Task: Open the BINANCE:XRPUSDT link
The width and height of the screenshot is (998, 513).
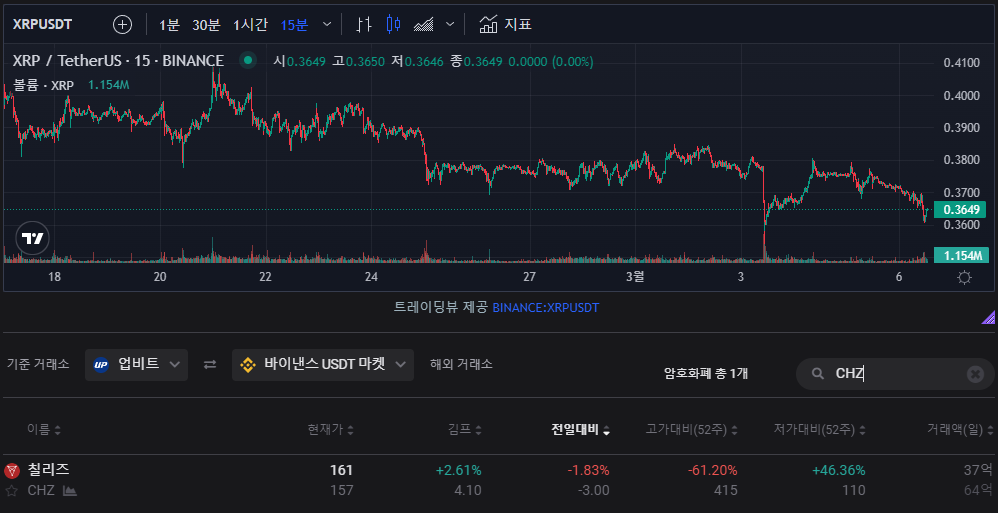Action: click(x=545, y=308)
